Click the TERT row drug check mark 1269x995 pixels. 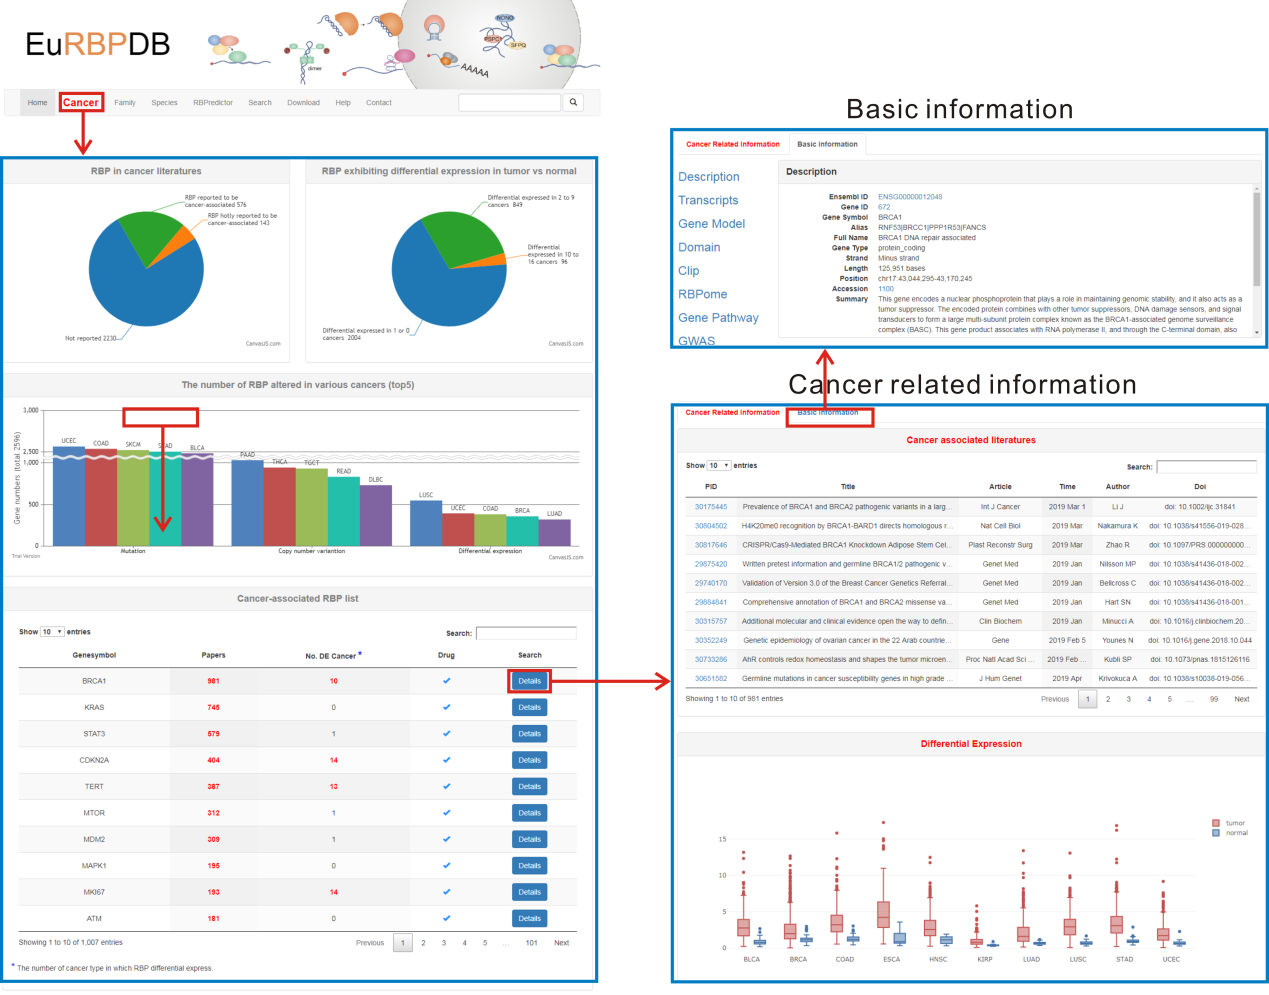[x=446, y=787]
